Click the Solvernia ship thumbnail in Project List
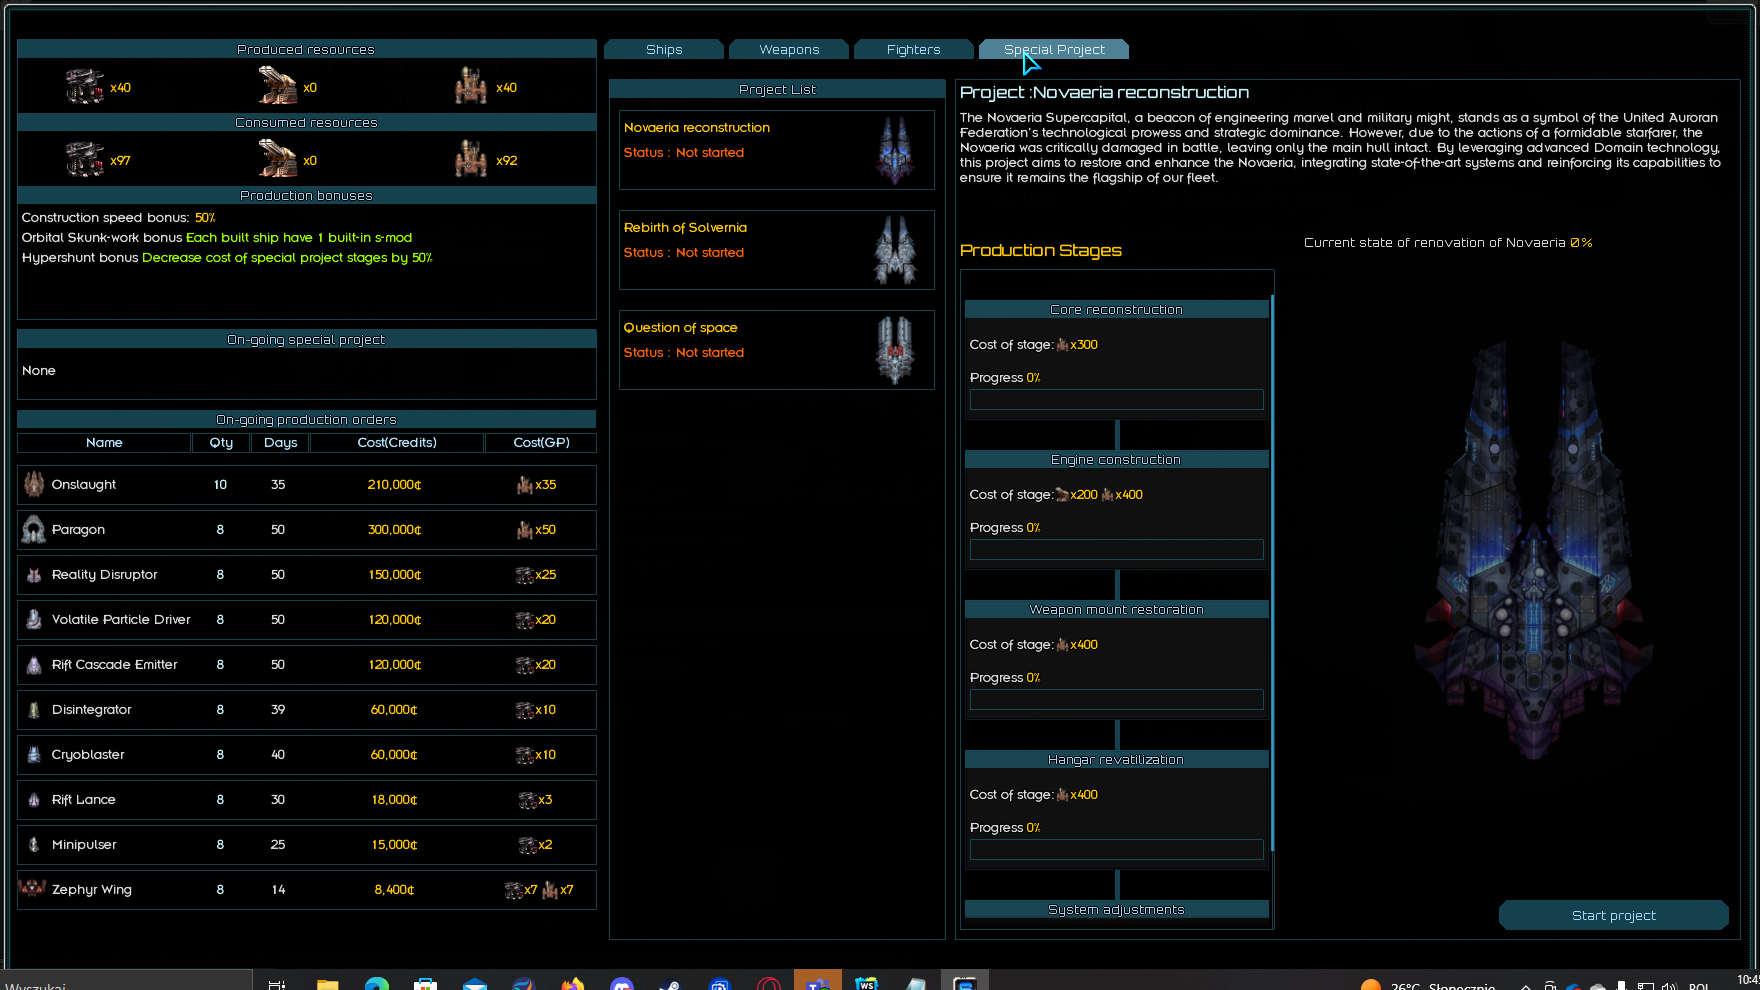The width and height of the screenshot is (1760, 990). (x=895, y=250)
